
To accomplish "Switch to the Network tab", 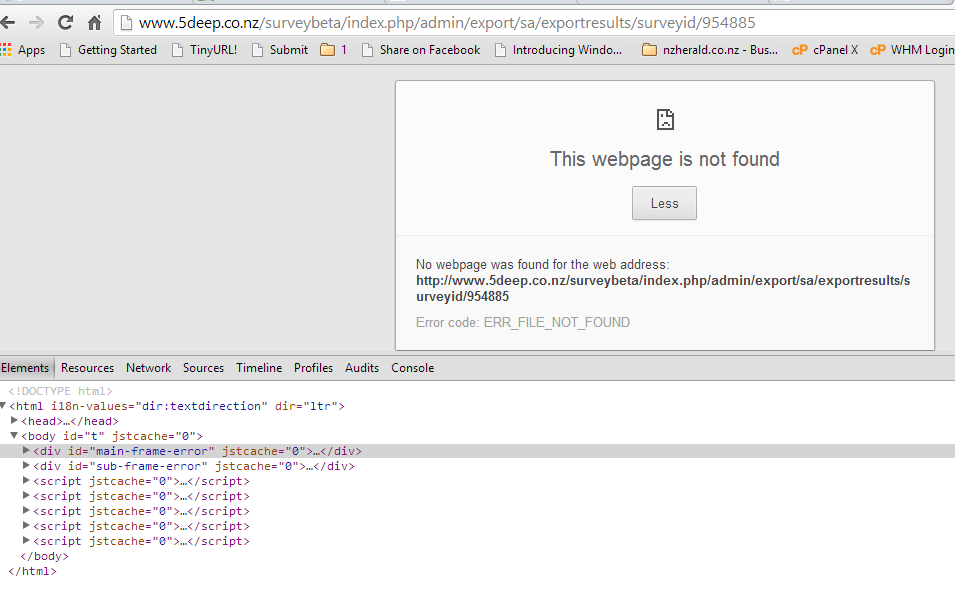I will click(x=148, y=368).
